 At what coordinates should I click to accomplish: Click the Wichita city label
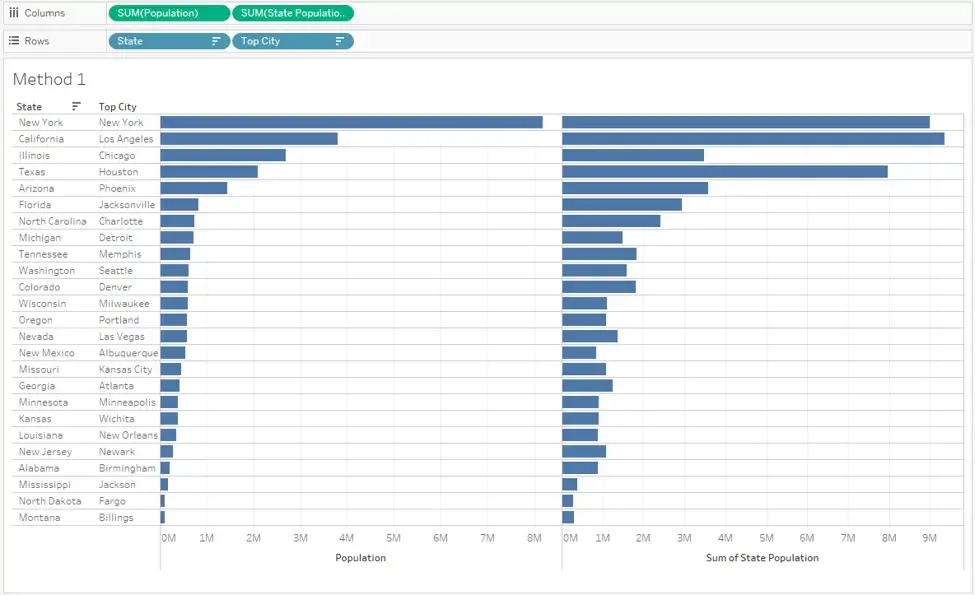pos(116,419)
